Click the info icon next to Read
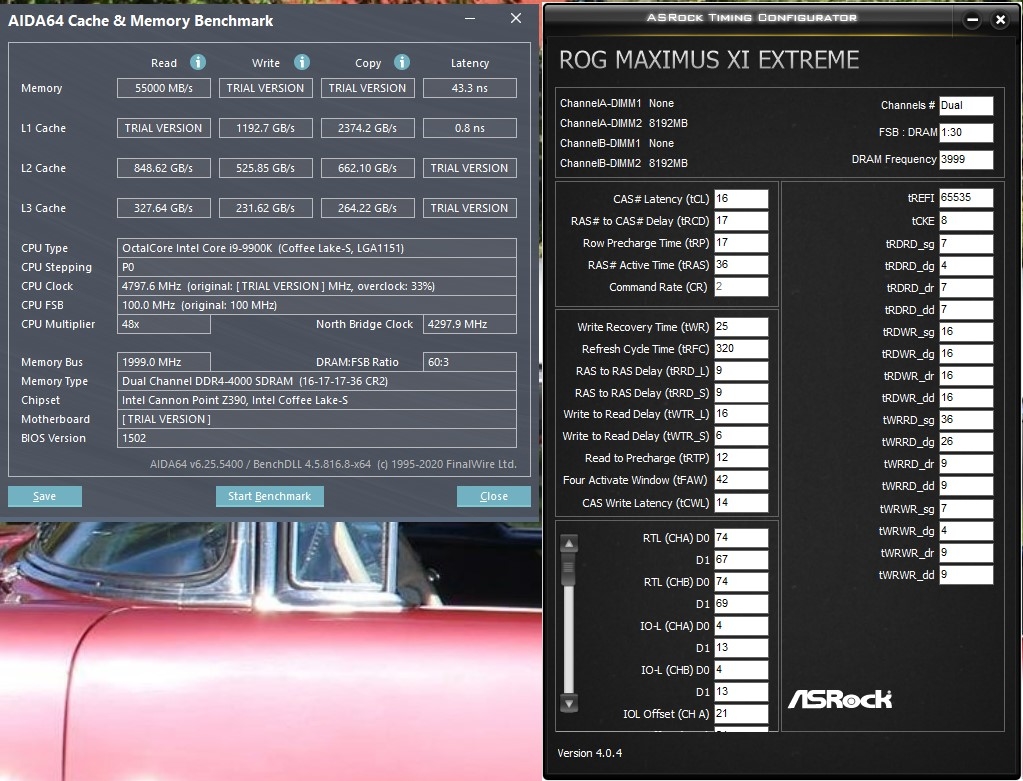This screenshot has width=1023, height=781. tap(198, 62)
